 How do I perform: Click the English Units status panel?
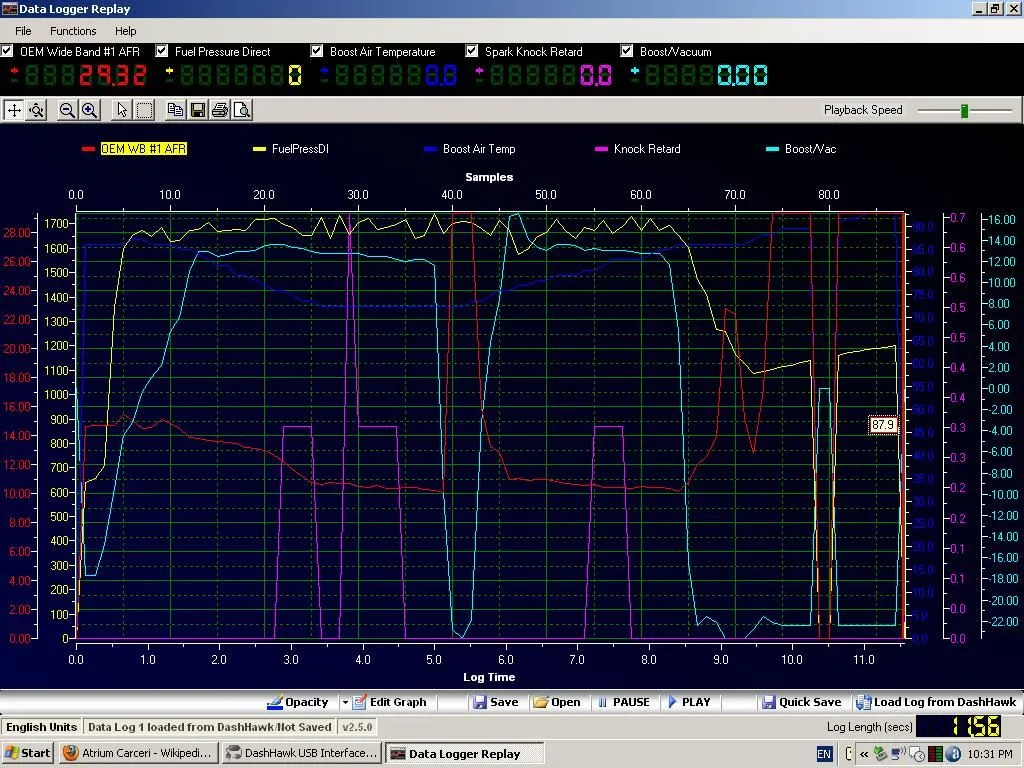(x=42, y=727)
